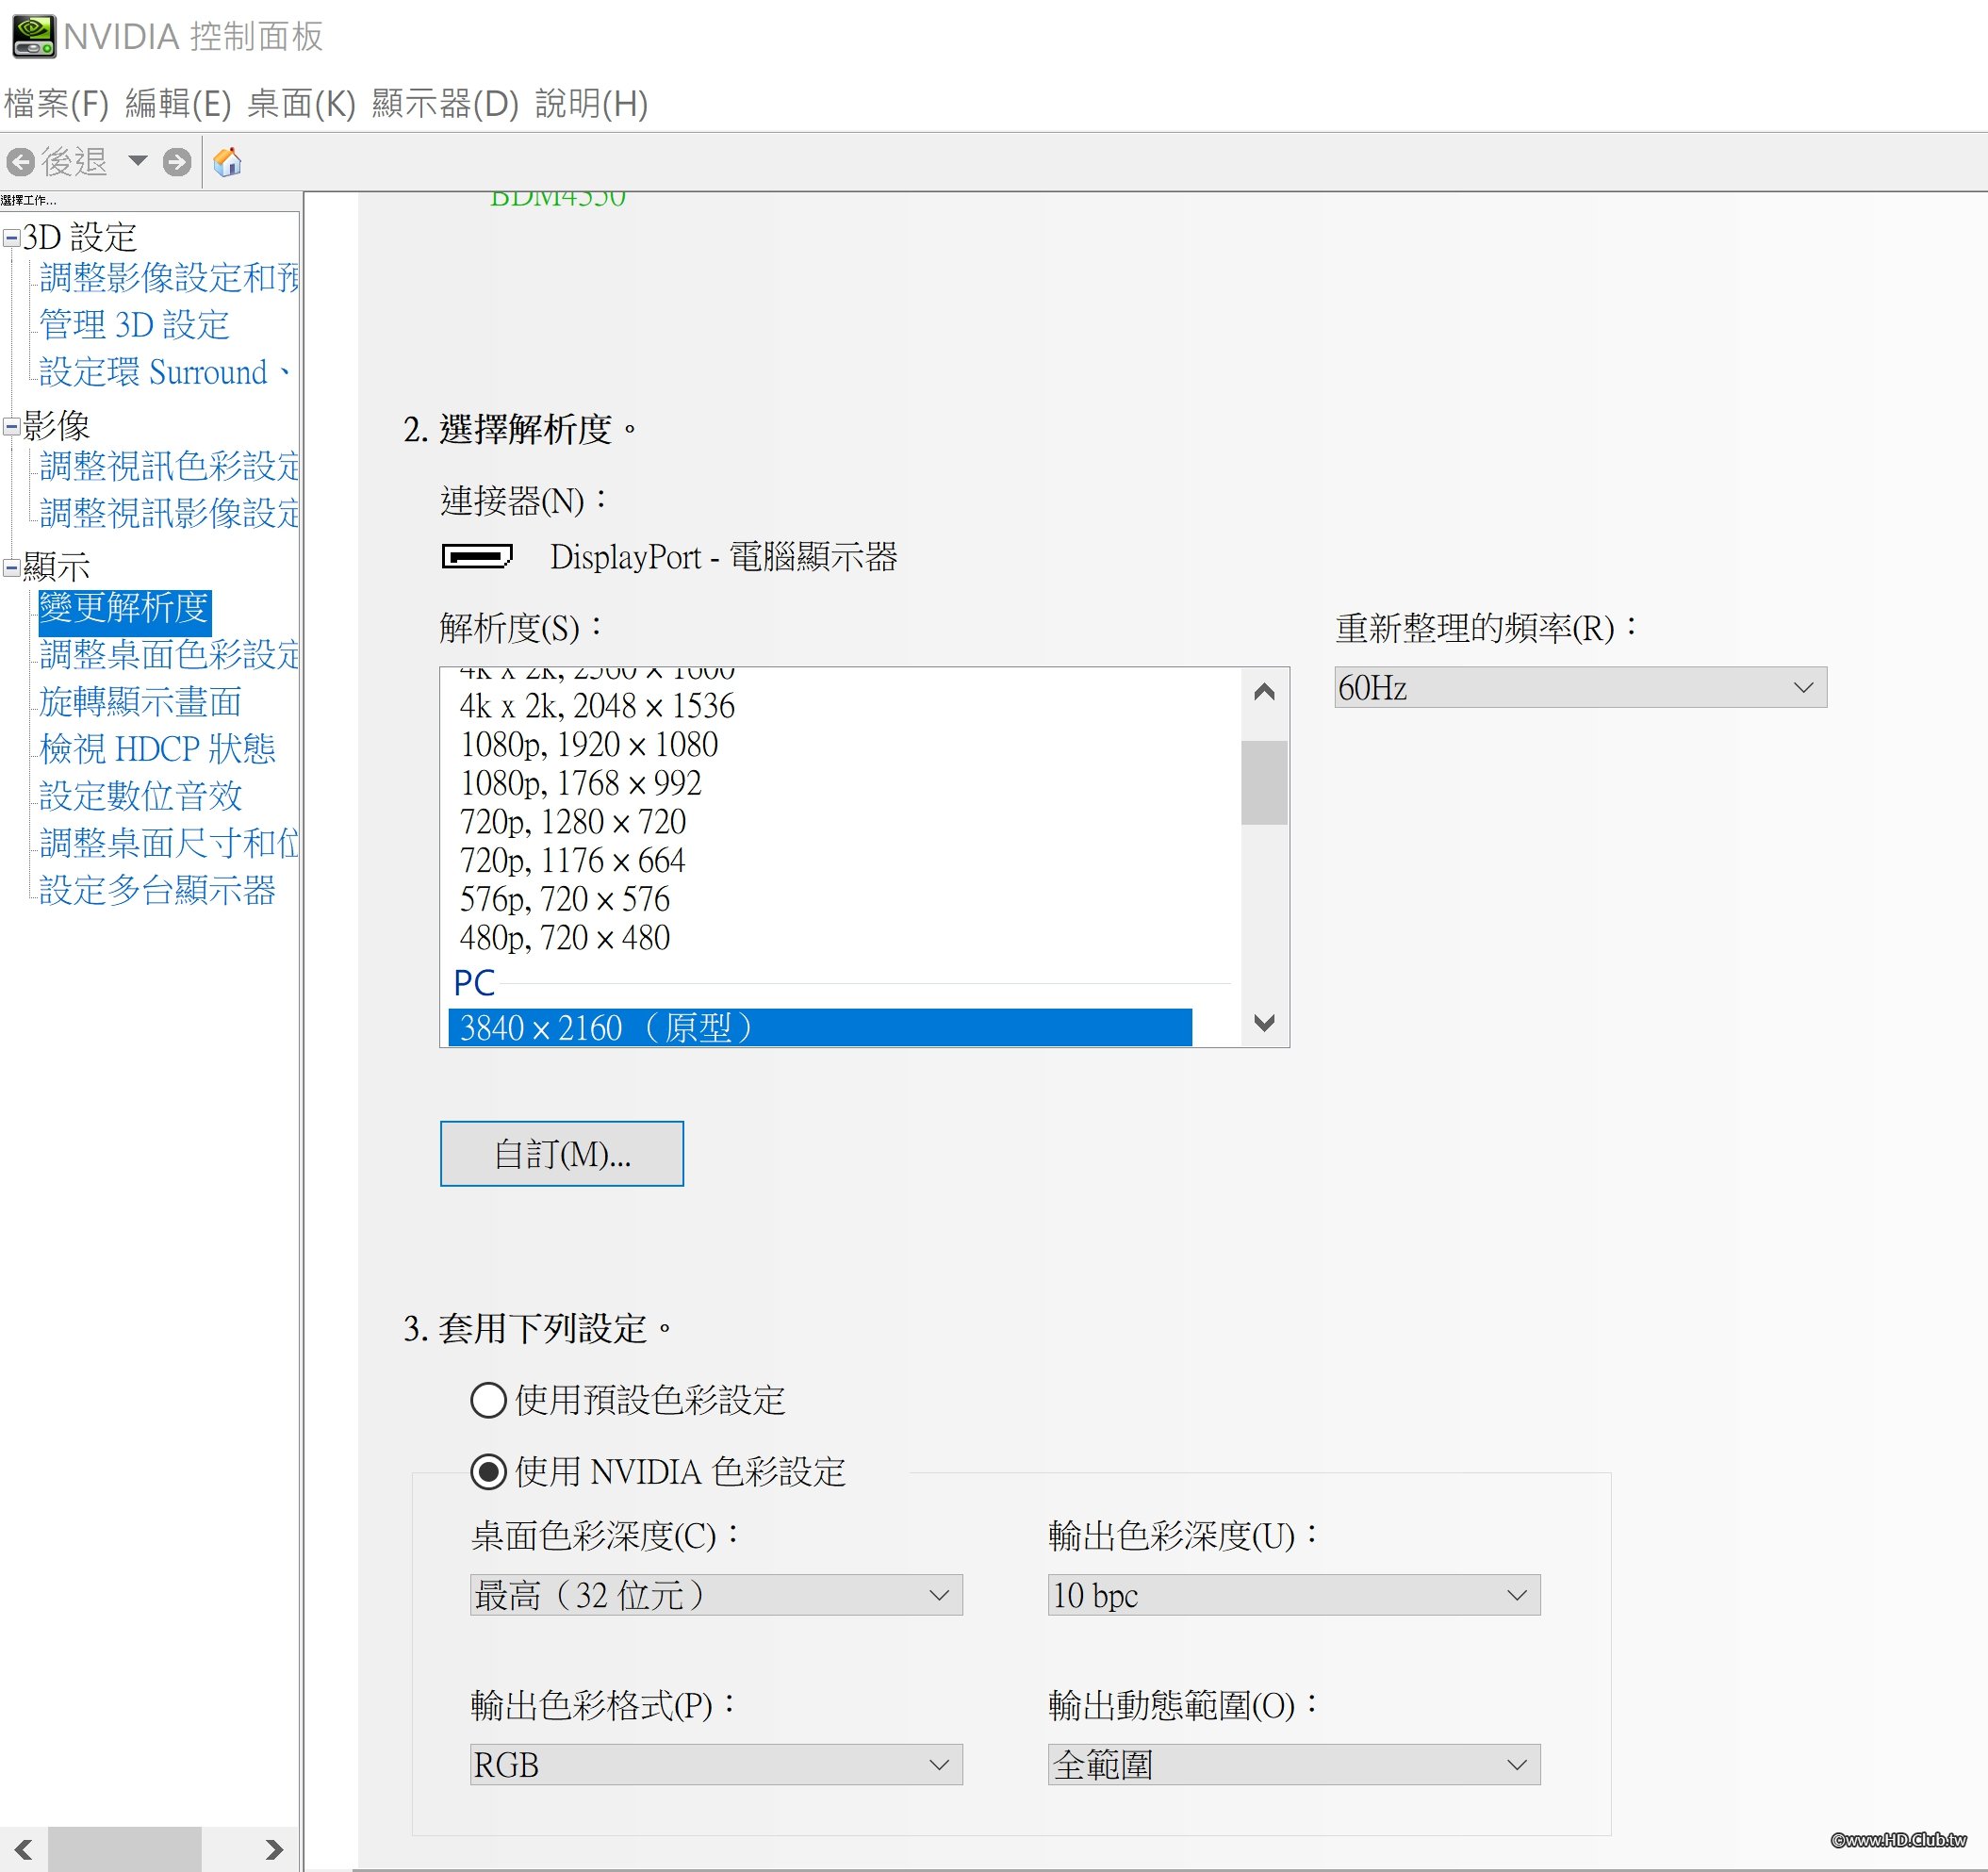Click the resolution list scrollbar thumb

tap(1264, 782)
